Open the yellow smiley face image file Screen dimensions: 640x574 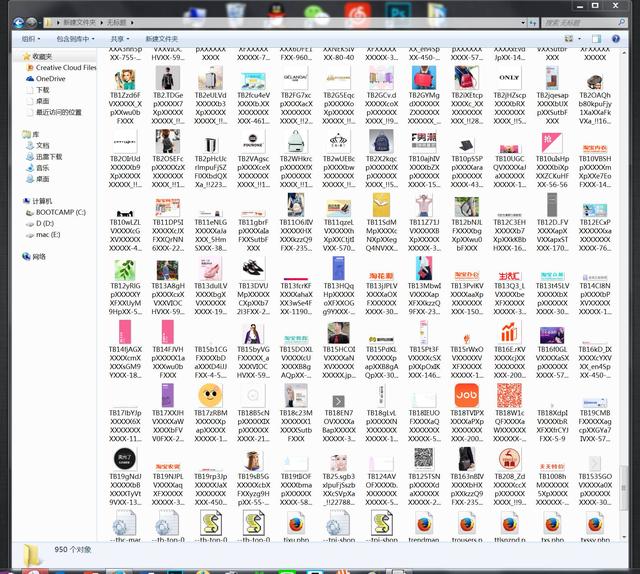tap(211, 395)
